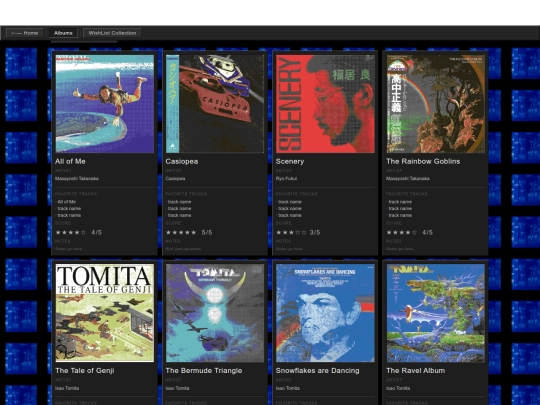This screenshot has width=540, height=405.
Task: Click artist name Casiopea below ARTIST label
Action: [x=175, y=178]
